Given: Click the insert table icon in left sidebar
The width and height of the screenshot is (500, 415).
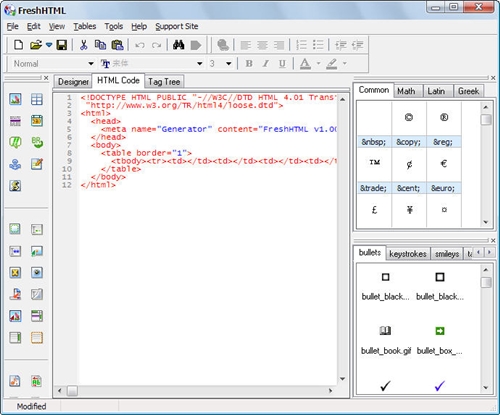Looking at the screenshot, I should point(37,99).
